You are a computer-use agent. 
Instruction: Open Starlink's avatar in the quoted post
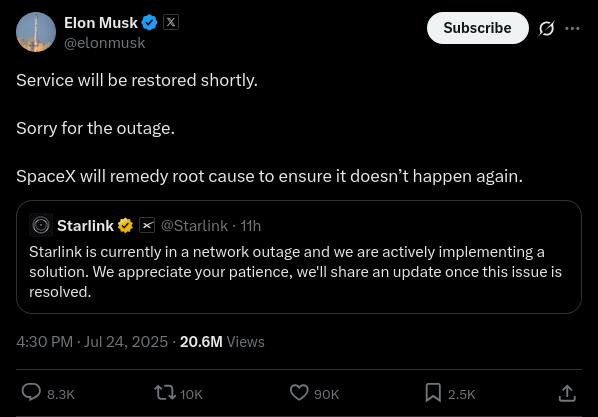point(41,225)
